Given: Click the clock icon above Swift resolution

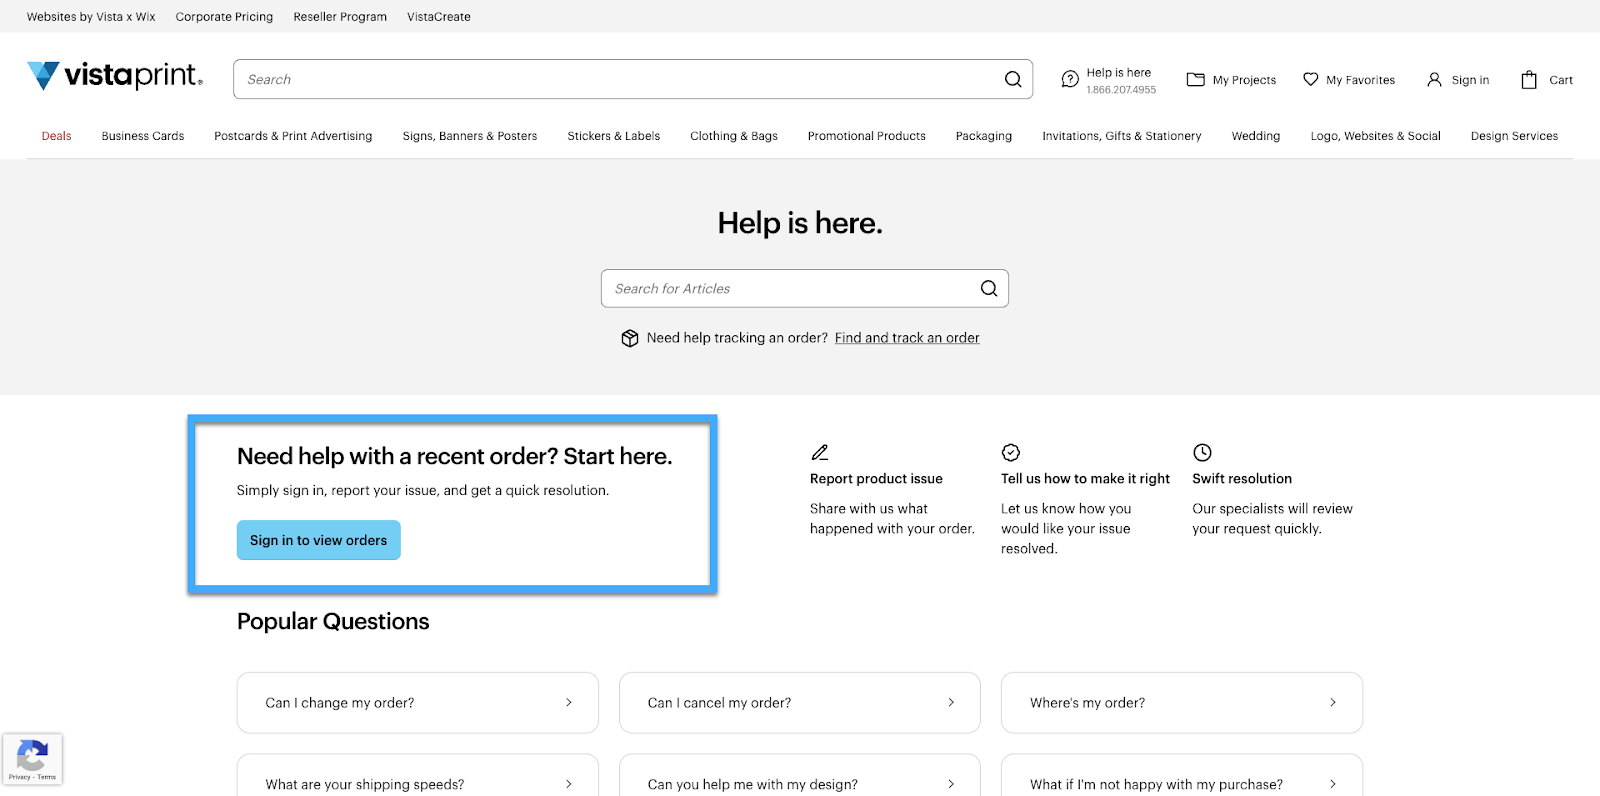Looking at the screenshot, I should (x=1202, y=452).
